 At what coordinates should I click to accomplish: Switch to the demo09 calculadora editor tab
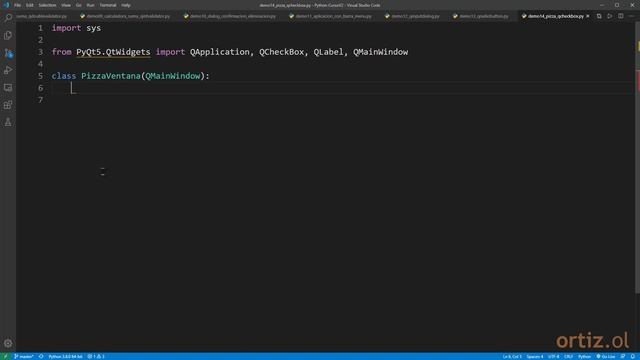(125, 16)
